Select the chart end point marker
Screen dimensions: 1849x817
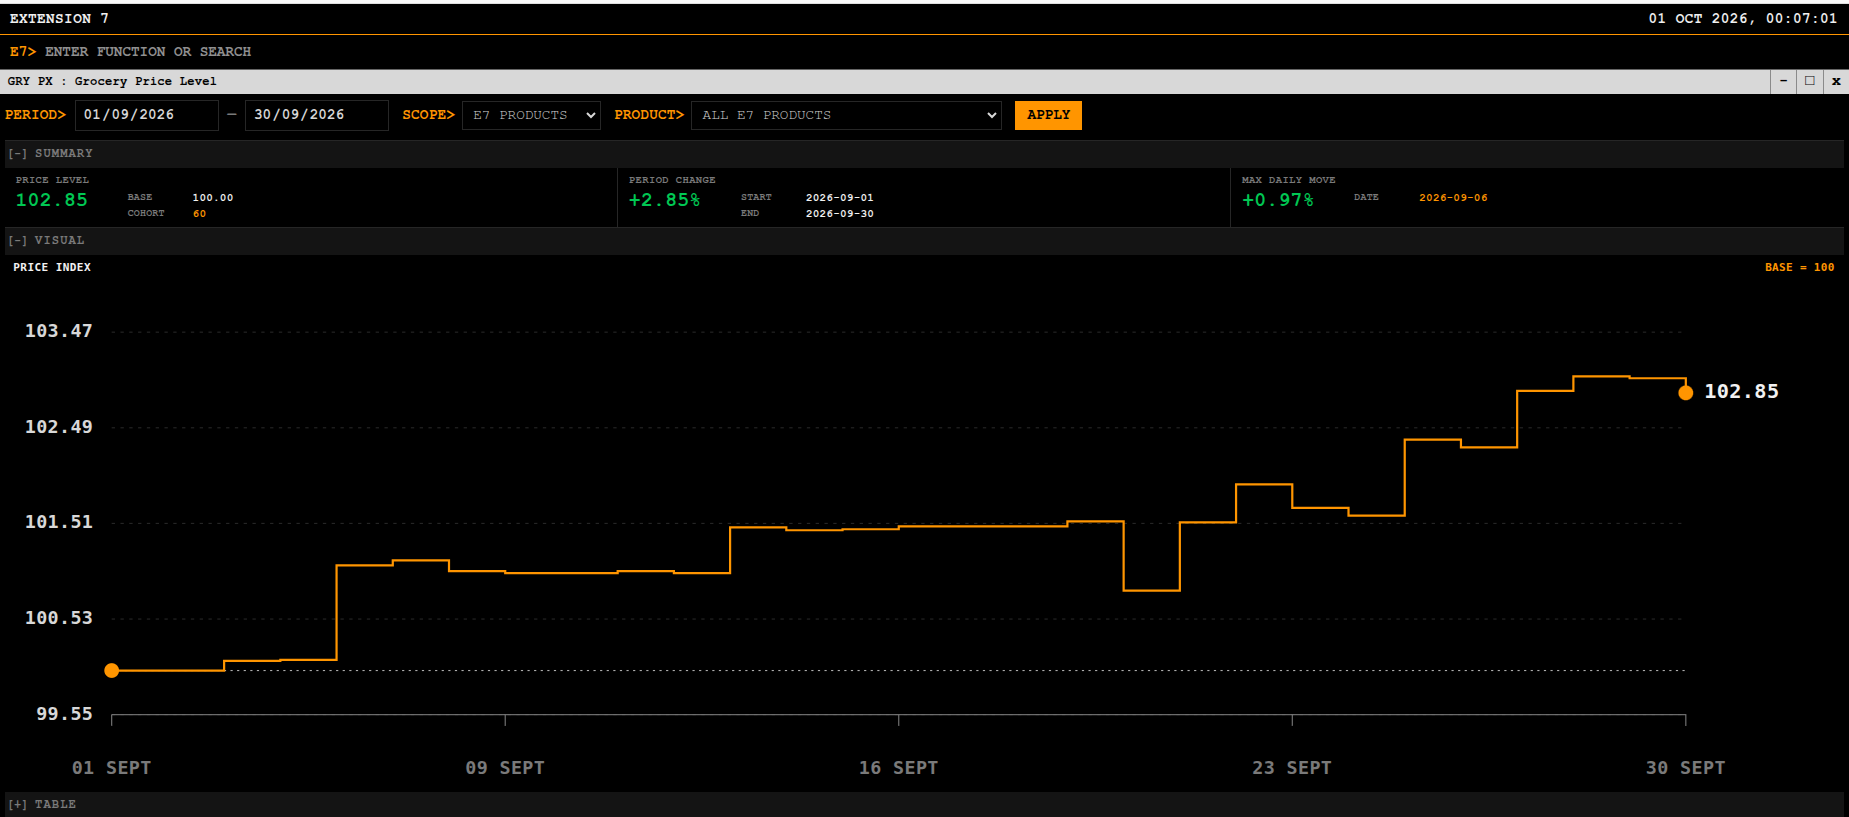(1686, 393)
